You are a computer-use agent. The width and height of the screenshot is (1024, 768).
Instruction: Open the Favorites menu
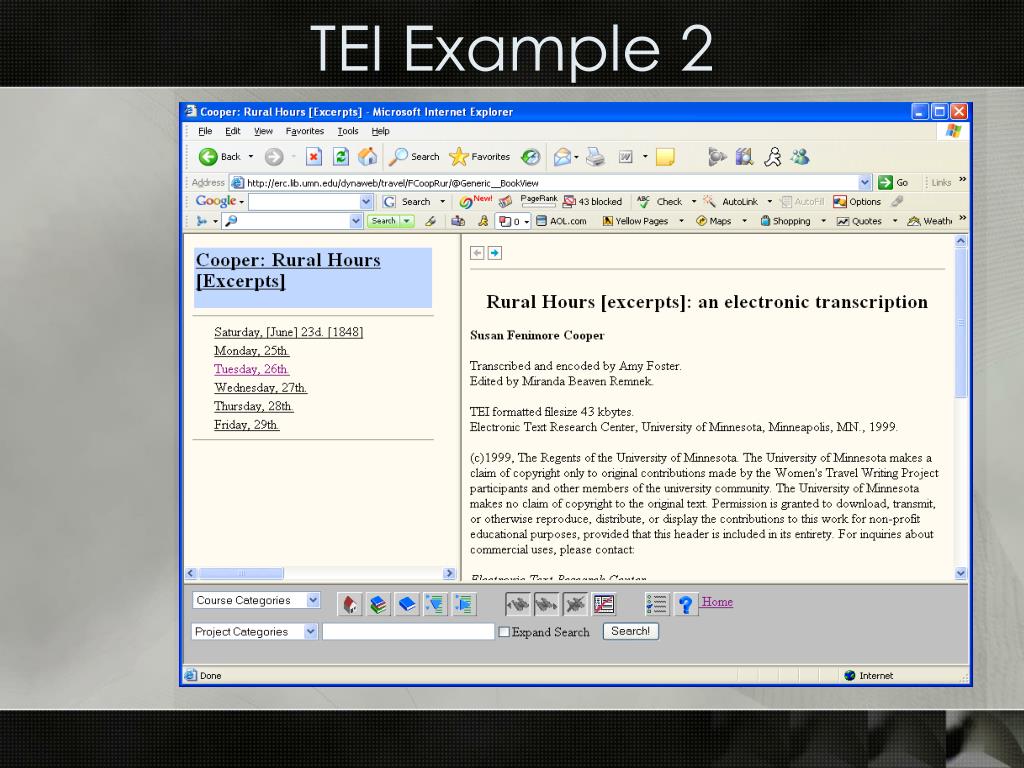304,131
